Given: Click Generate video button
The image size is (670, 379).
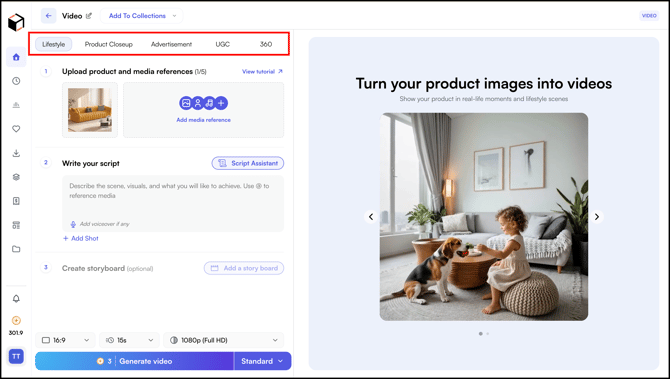Looking at the screenshot, I should tap(135, 361).
